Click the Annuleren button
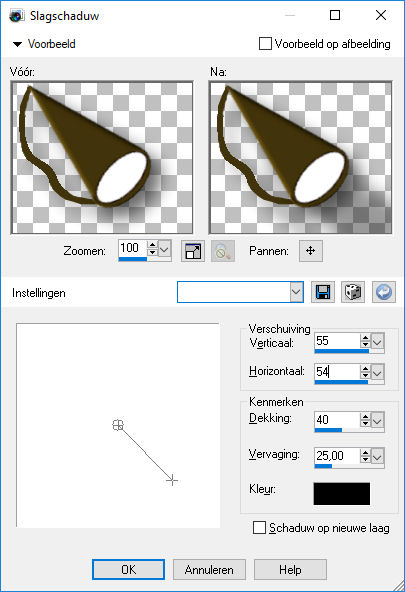 point(209,569)
